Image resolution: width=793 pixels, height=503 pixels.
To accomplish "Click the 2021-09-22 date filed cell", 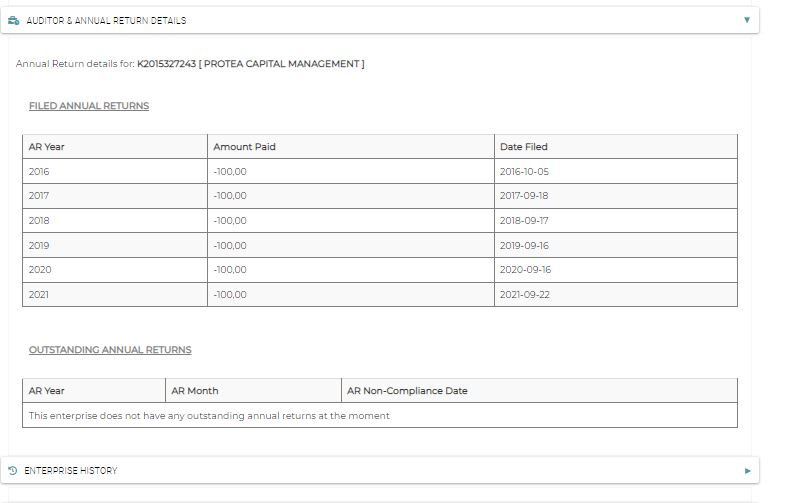I will coord(525,294).
